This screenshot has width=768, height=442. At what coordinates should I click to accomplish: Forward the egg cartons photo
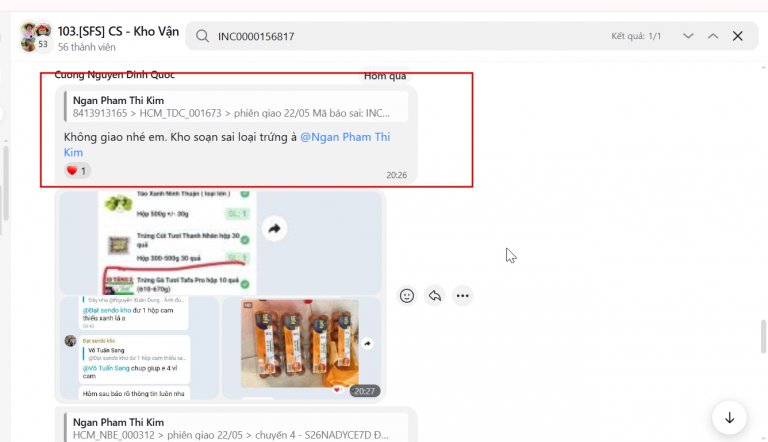click(x=367, y=344)
